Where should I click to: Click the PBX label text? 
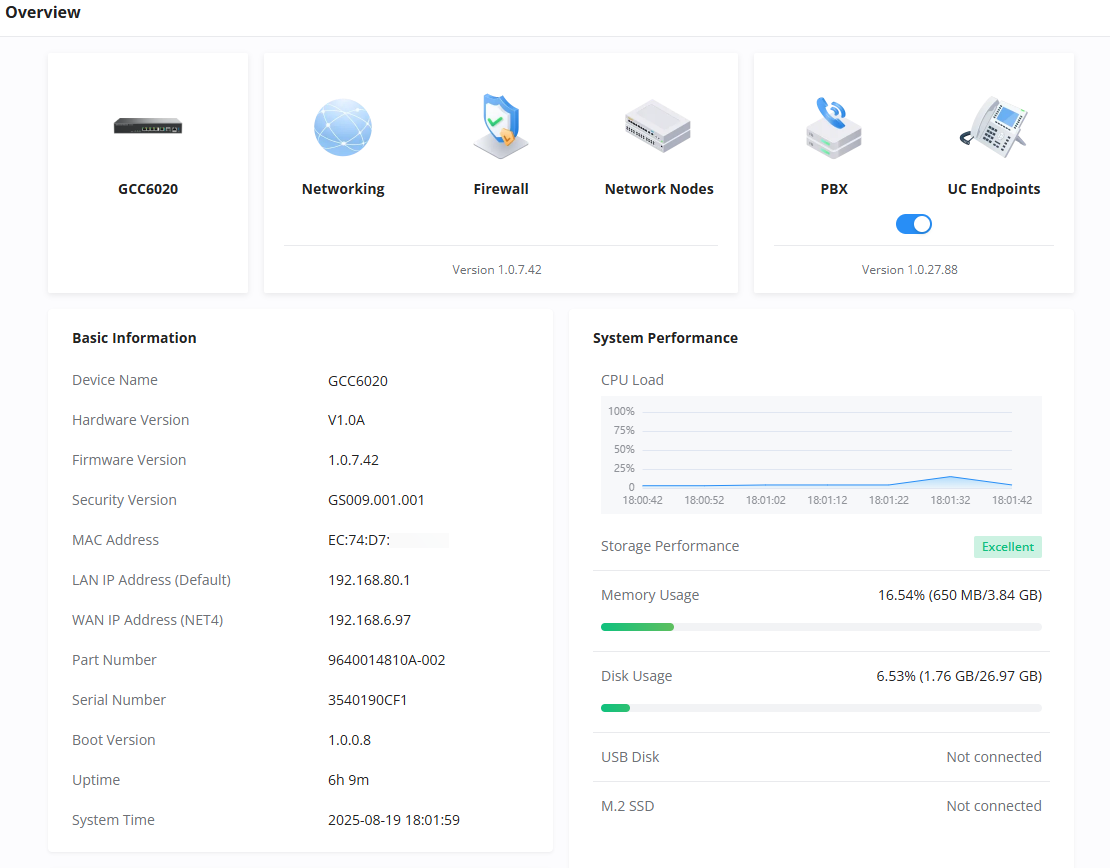tap(834, 189)
